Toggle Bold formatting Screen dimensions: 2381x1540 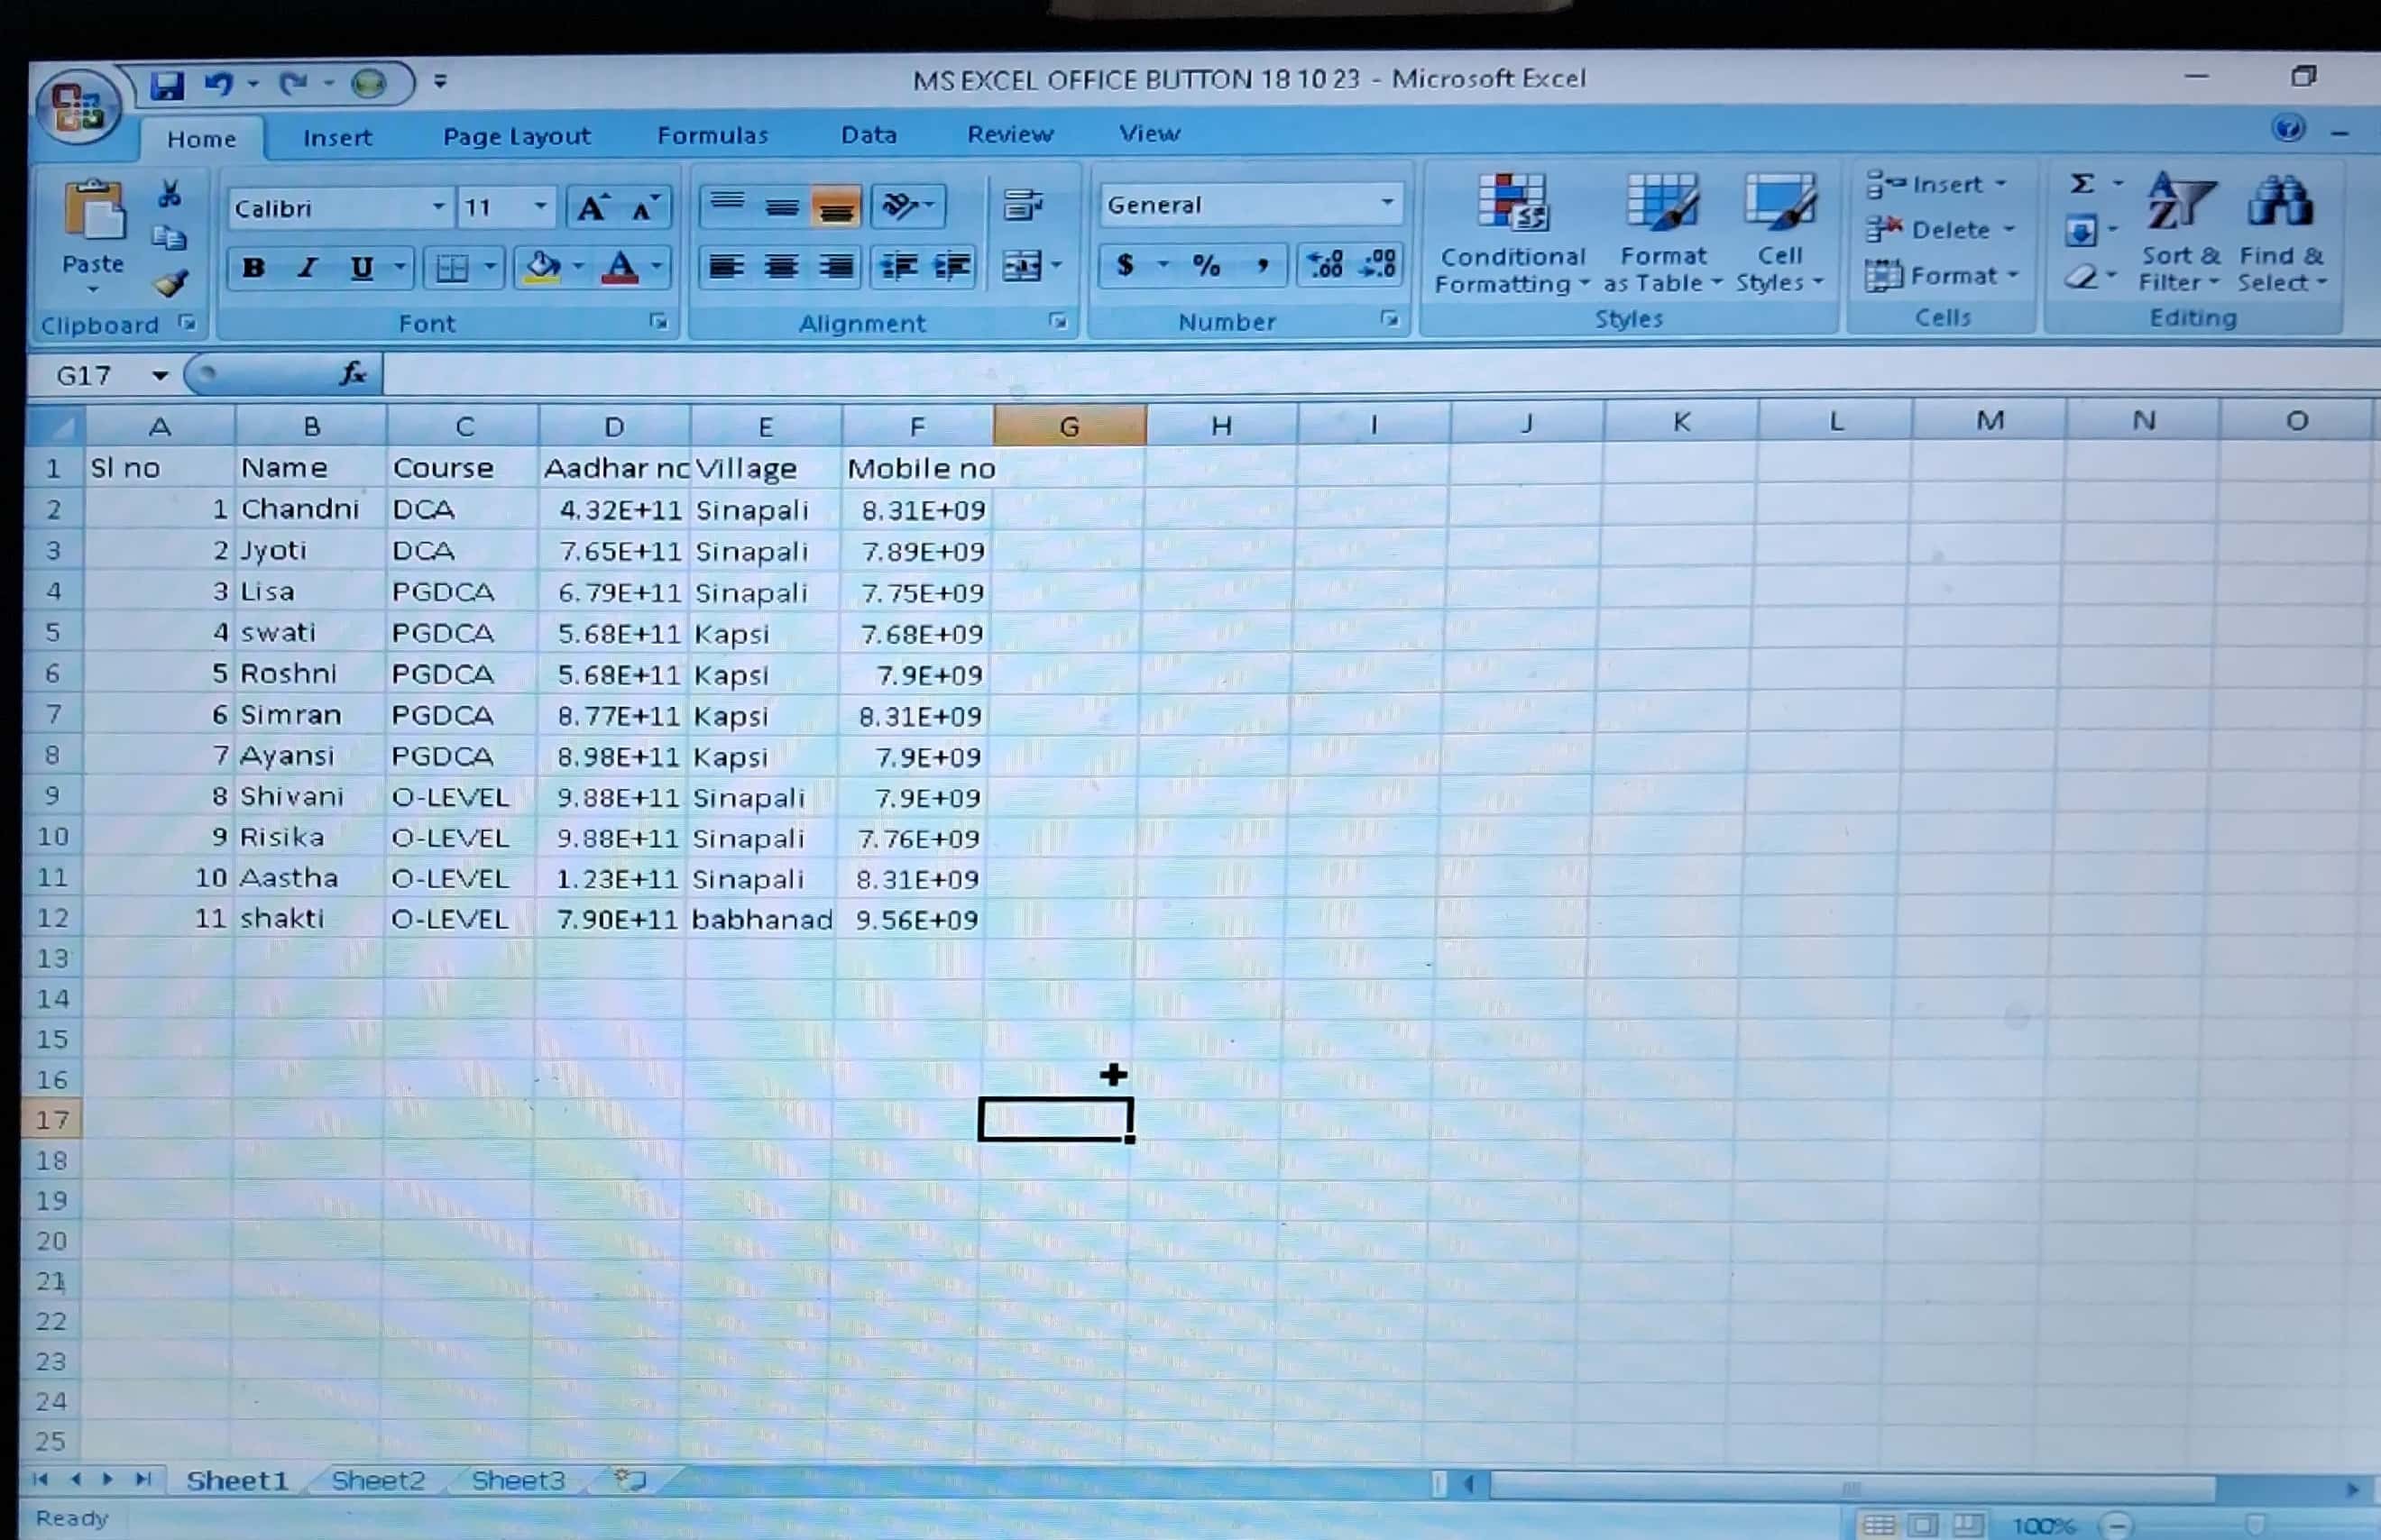coord(253,268)
